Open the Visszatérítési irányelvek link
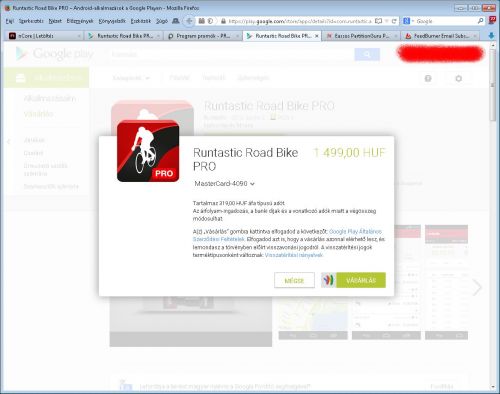Image resolution: width=500 pixels, height=394 pixels. pos(294,255)
